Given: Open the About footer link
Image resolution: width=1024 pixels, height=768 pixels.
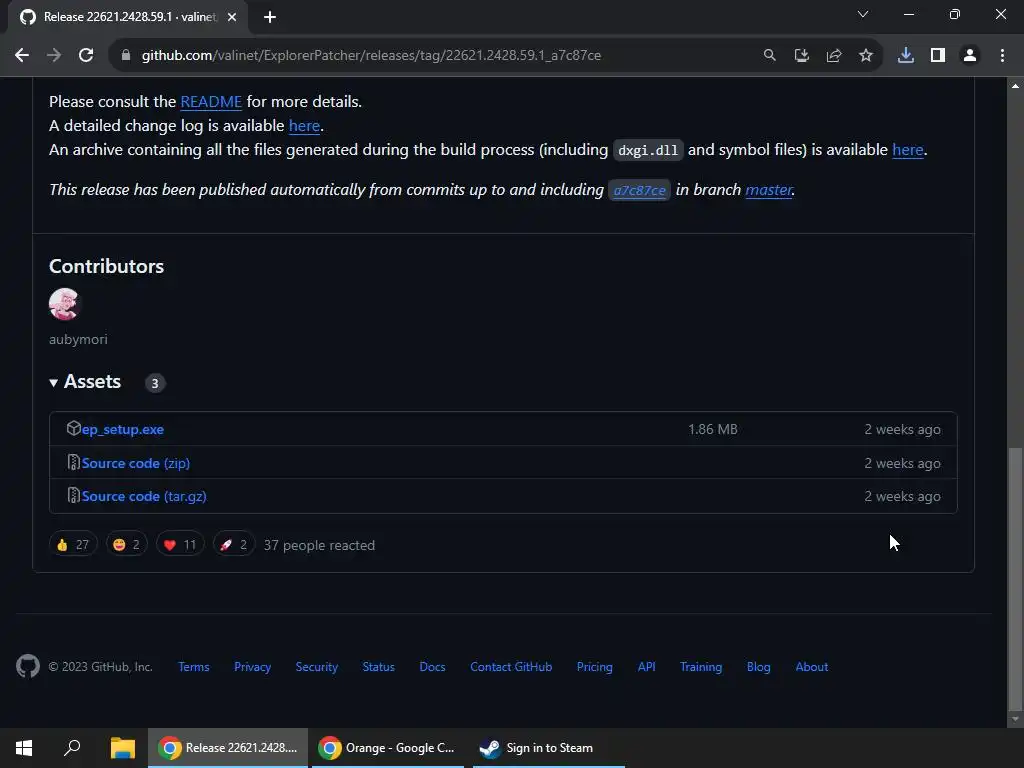Looking at the screenshot, I should click(812, 667).
